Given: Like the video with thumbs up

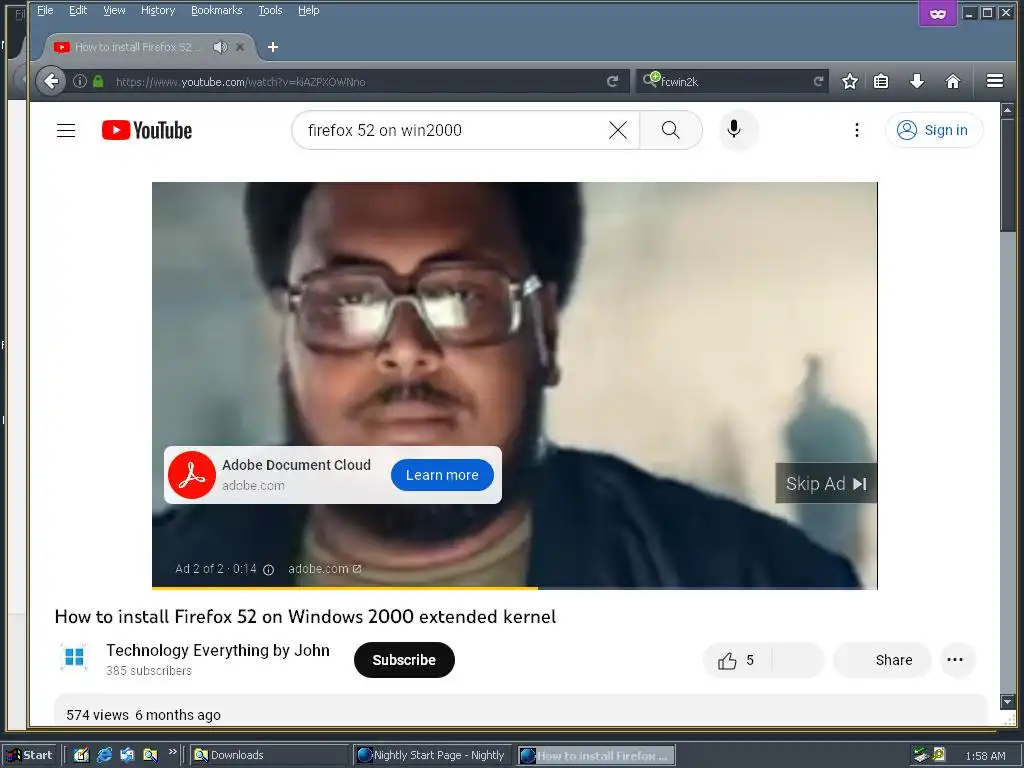Looking at the screenshot, I should point(737,660).
